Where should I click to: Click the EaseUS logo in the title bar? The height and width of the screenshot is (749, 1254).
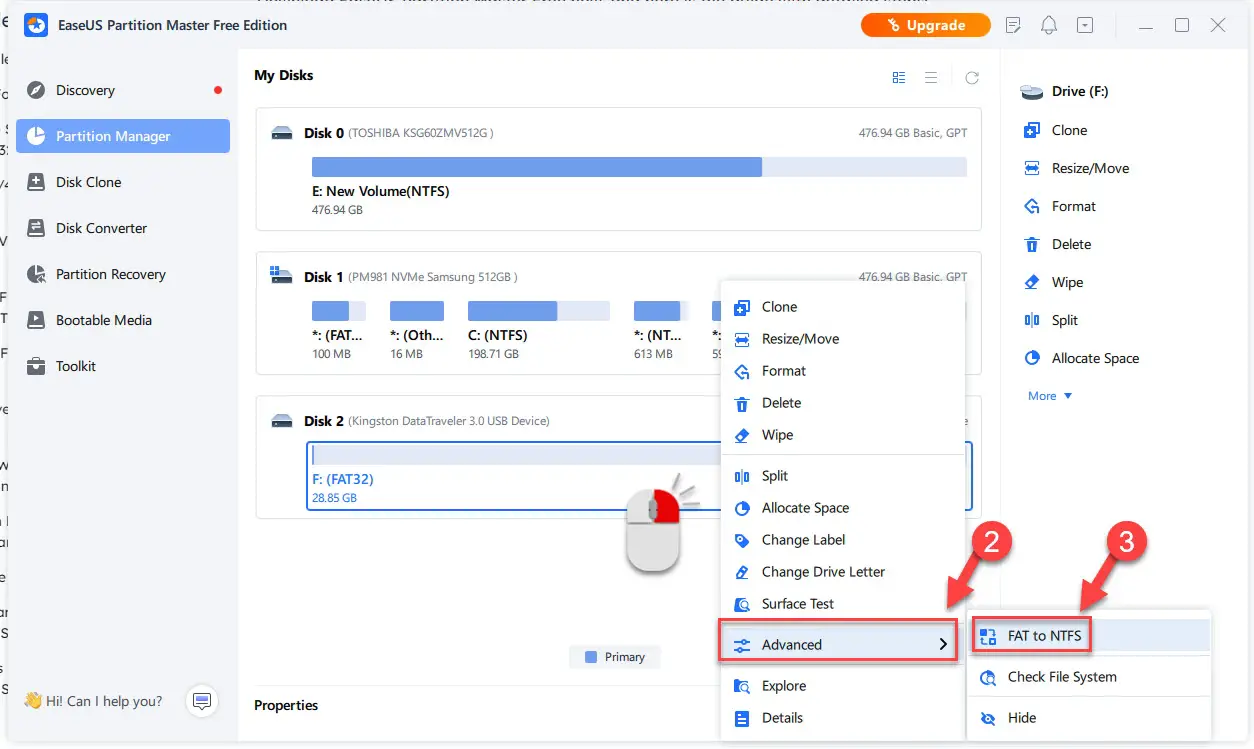(36, 25)
